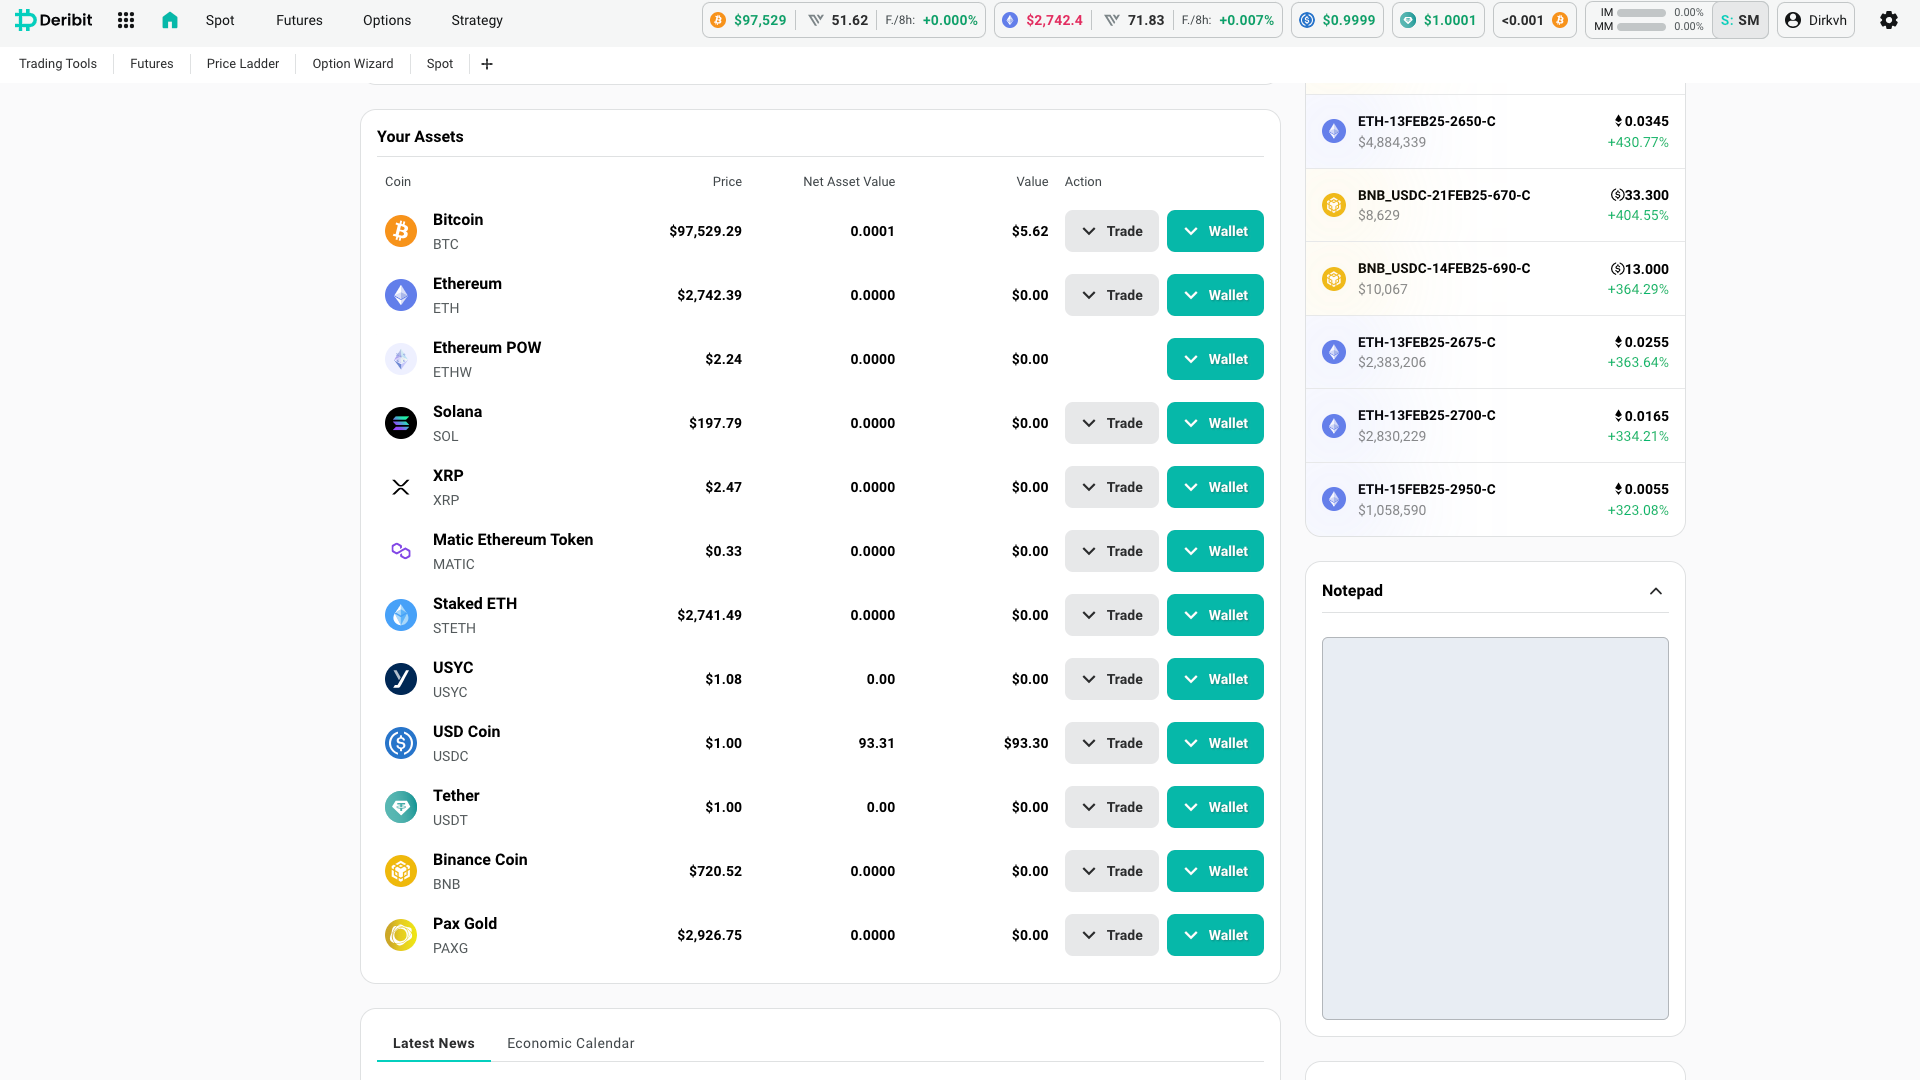
Task: Click inside the Notepad text area
Action: coord(1495,828)
